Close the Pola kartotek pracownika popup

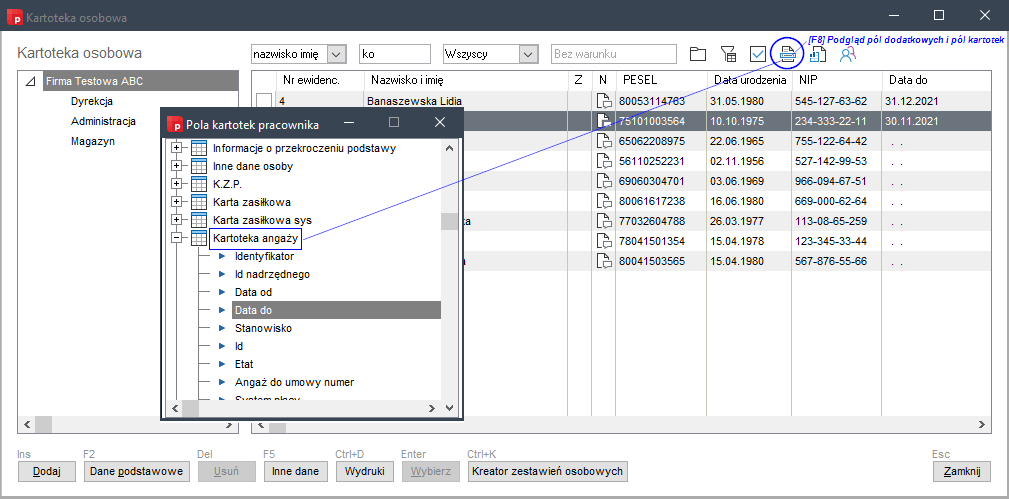tap(440, 122)
